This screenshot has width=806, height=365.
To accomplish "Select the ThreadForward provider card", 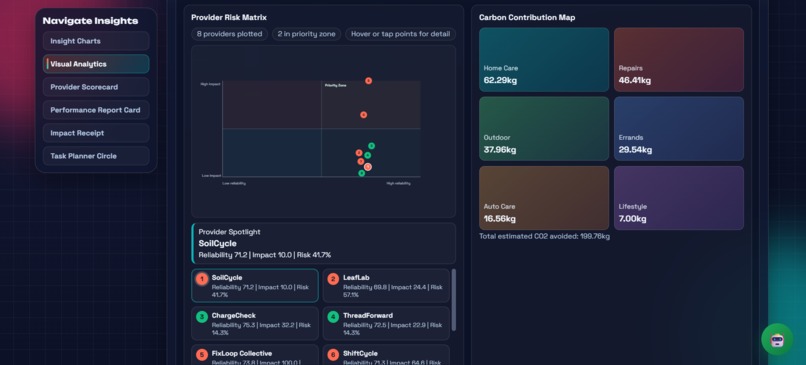I will 386,323.
